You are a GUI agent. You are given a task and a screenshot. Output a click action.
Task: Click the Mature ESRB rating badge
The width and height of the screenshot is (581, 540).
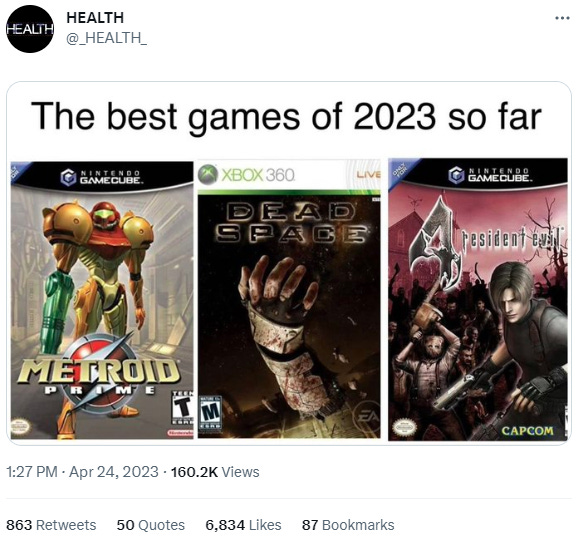210,412
